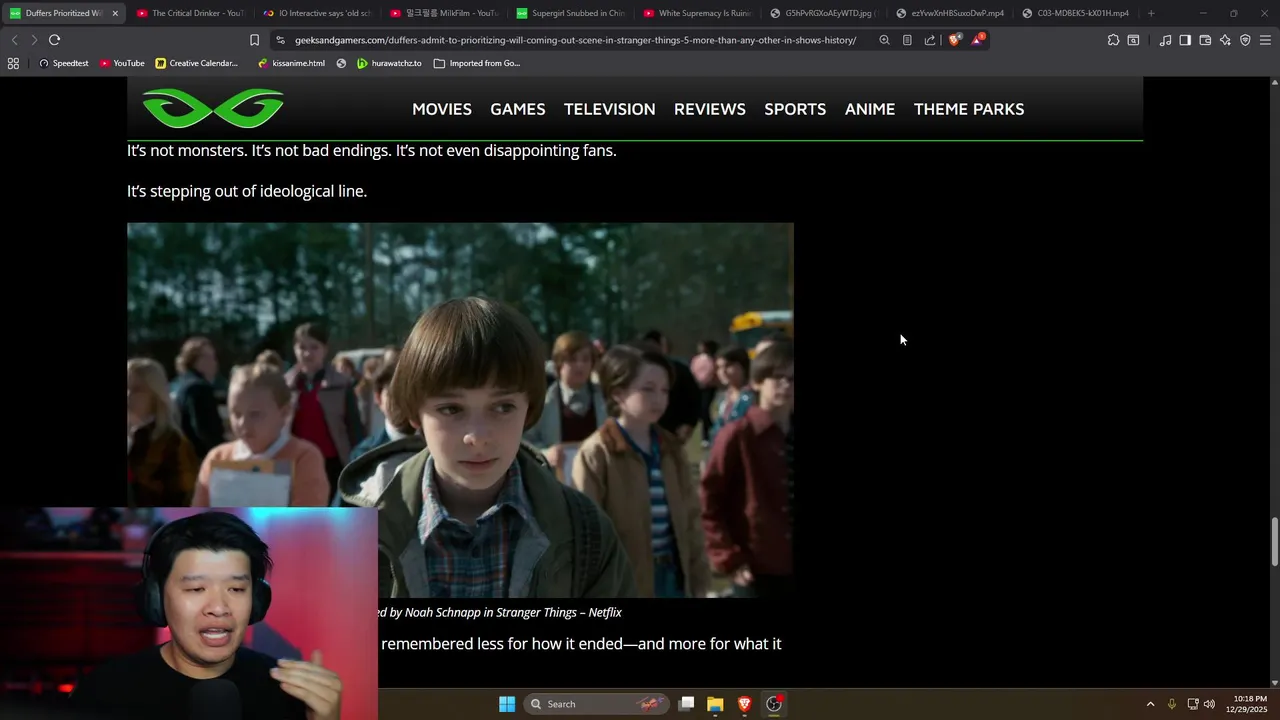Open the Windows Start menu
The height and width of the screenshot is (720, 1280).
click(x=507, y=704)
